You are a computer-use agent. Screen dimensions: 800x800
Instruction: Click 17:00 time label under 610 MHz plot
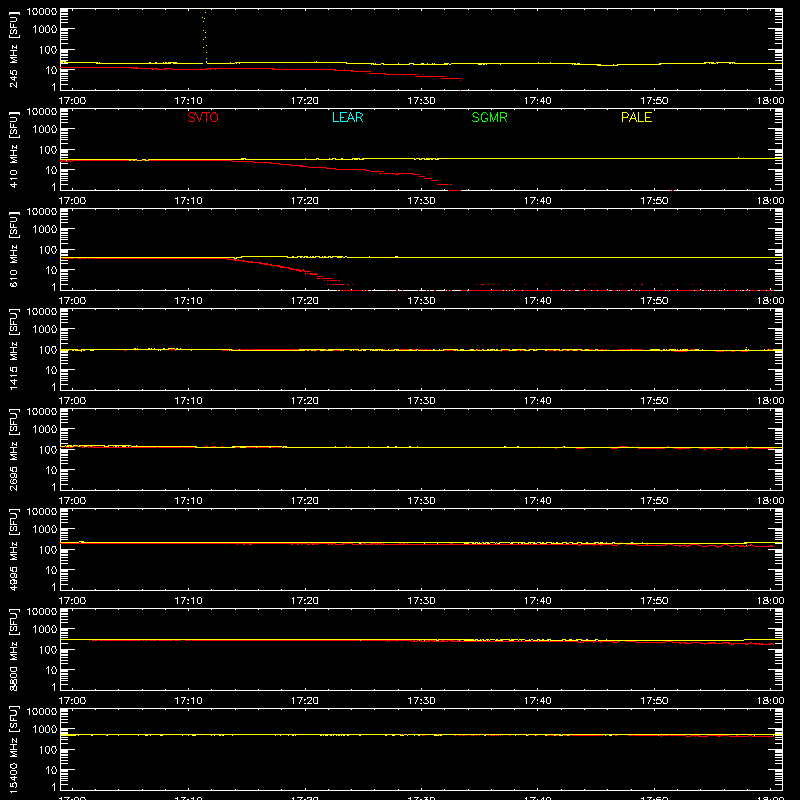(x=72, y=301)
